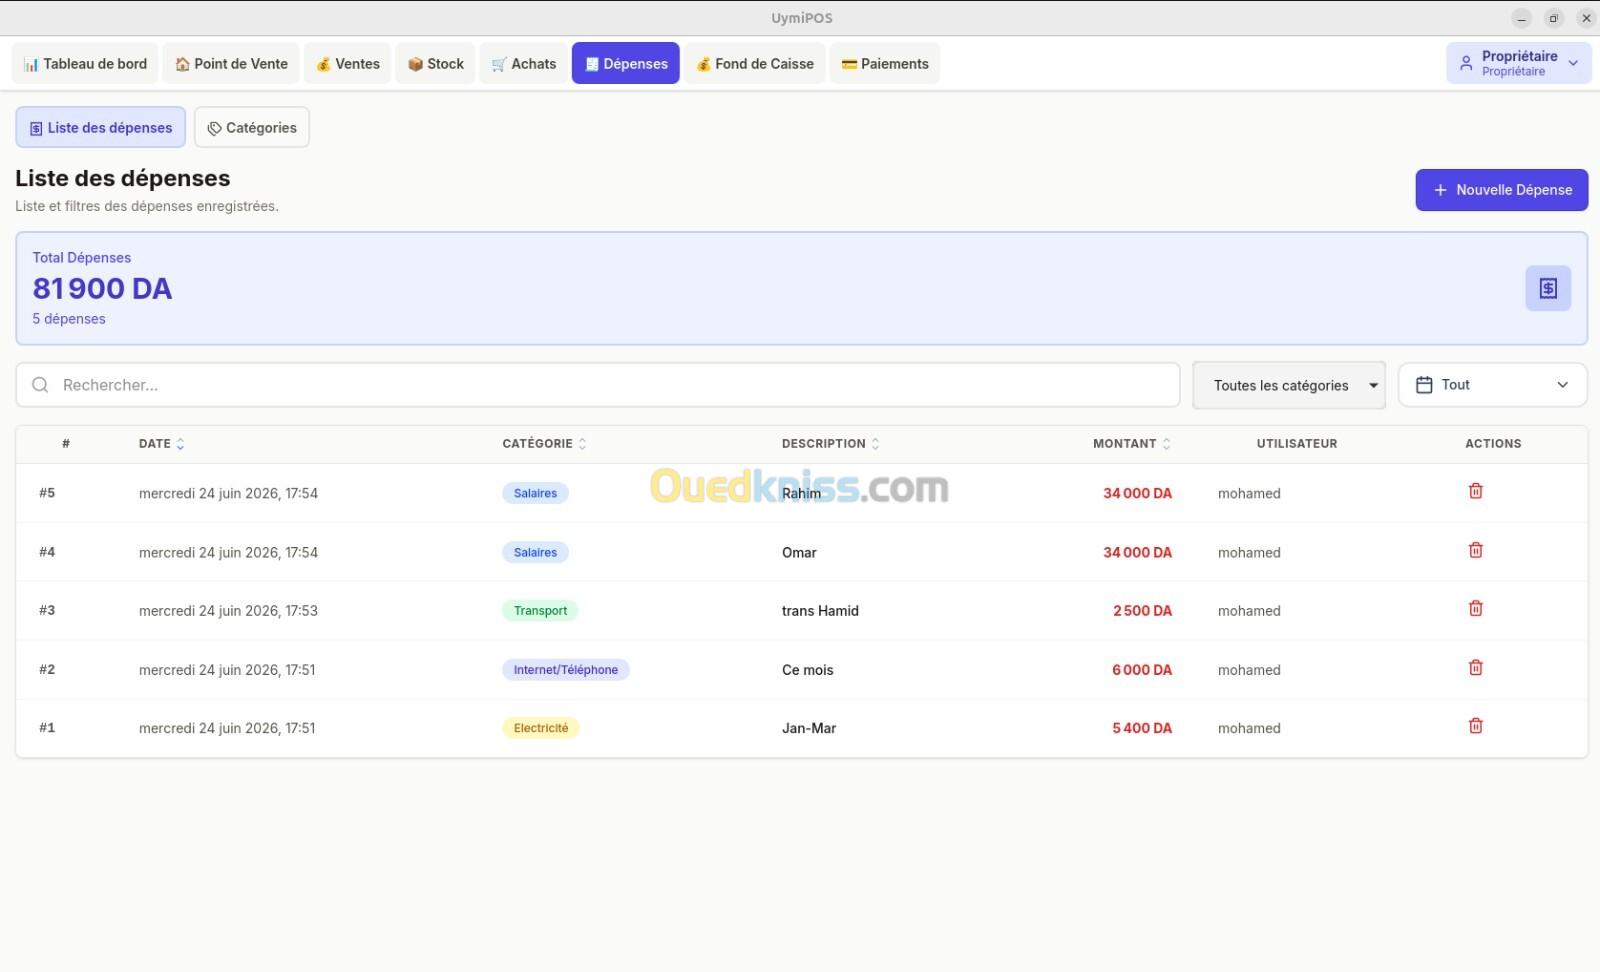Open the Propriétaire user menu
The image size is (1600, 972).
click(x=1518, y=63)
